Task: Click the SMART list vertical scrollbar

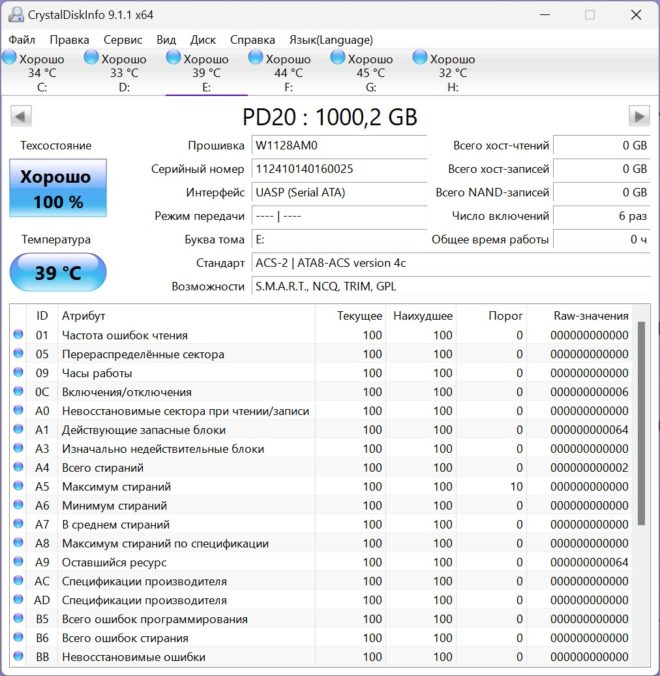Action: click(x=641, y=423)
